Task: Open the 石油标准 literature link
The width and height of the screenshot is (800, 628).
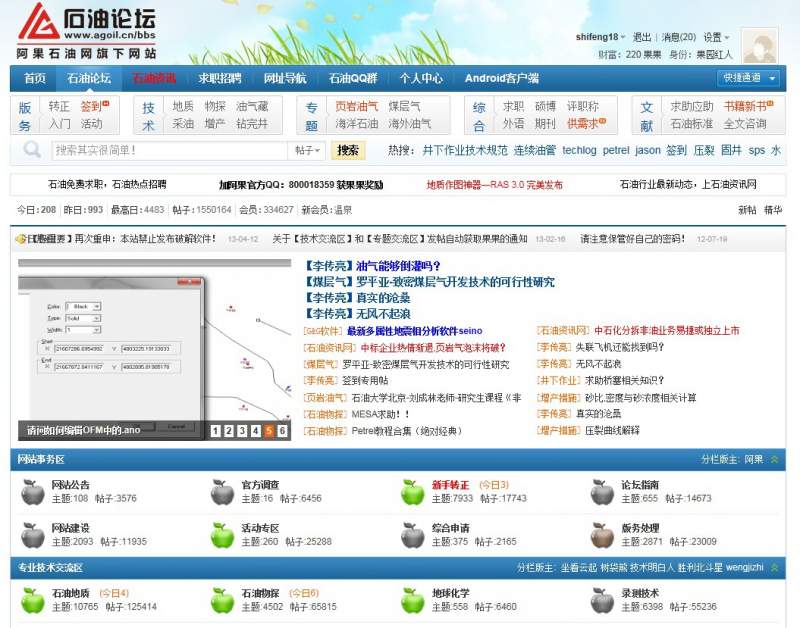Action: coord(691,123)
